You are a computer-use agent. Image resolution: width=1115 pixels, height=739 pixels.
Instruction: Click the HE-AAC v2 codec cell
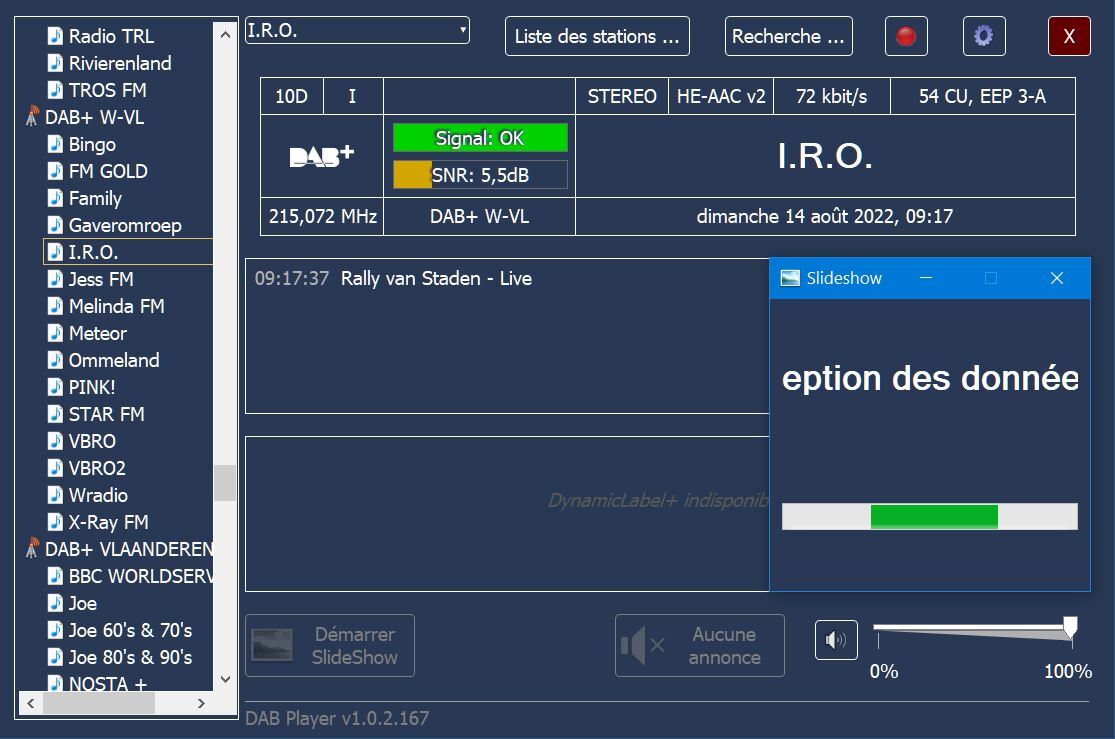click(721, 96)
